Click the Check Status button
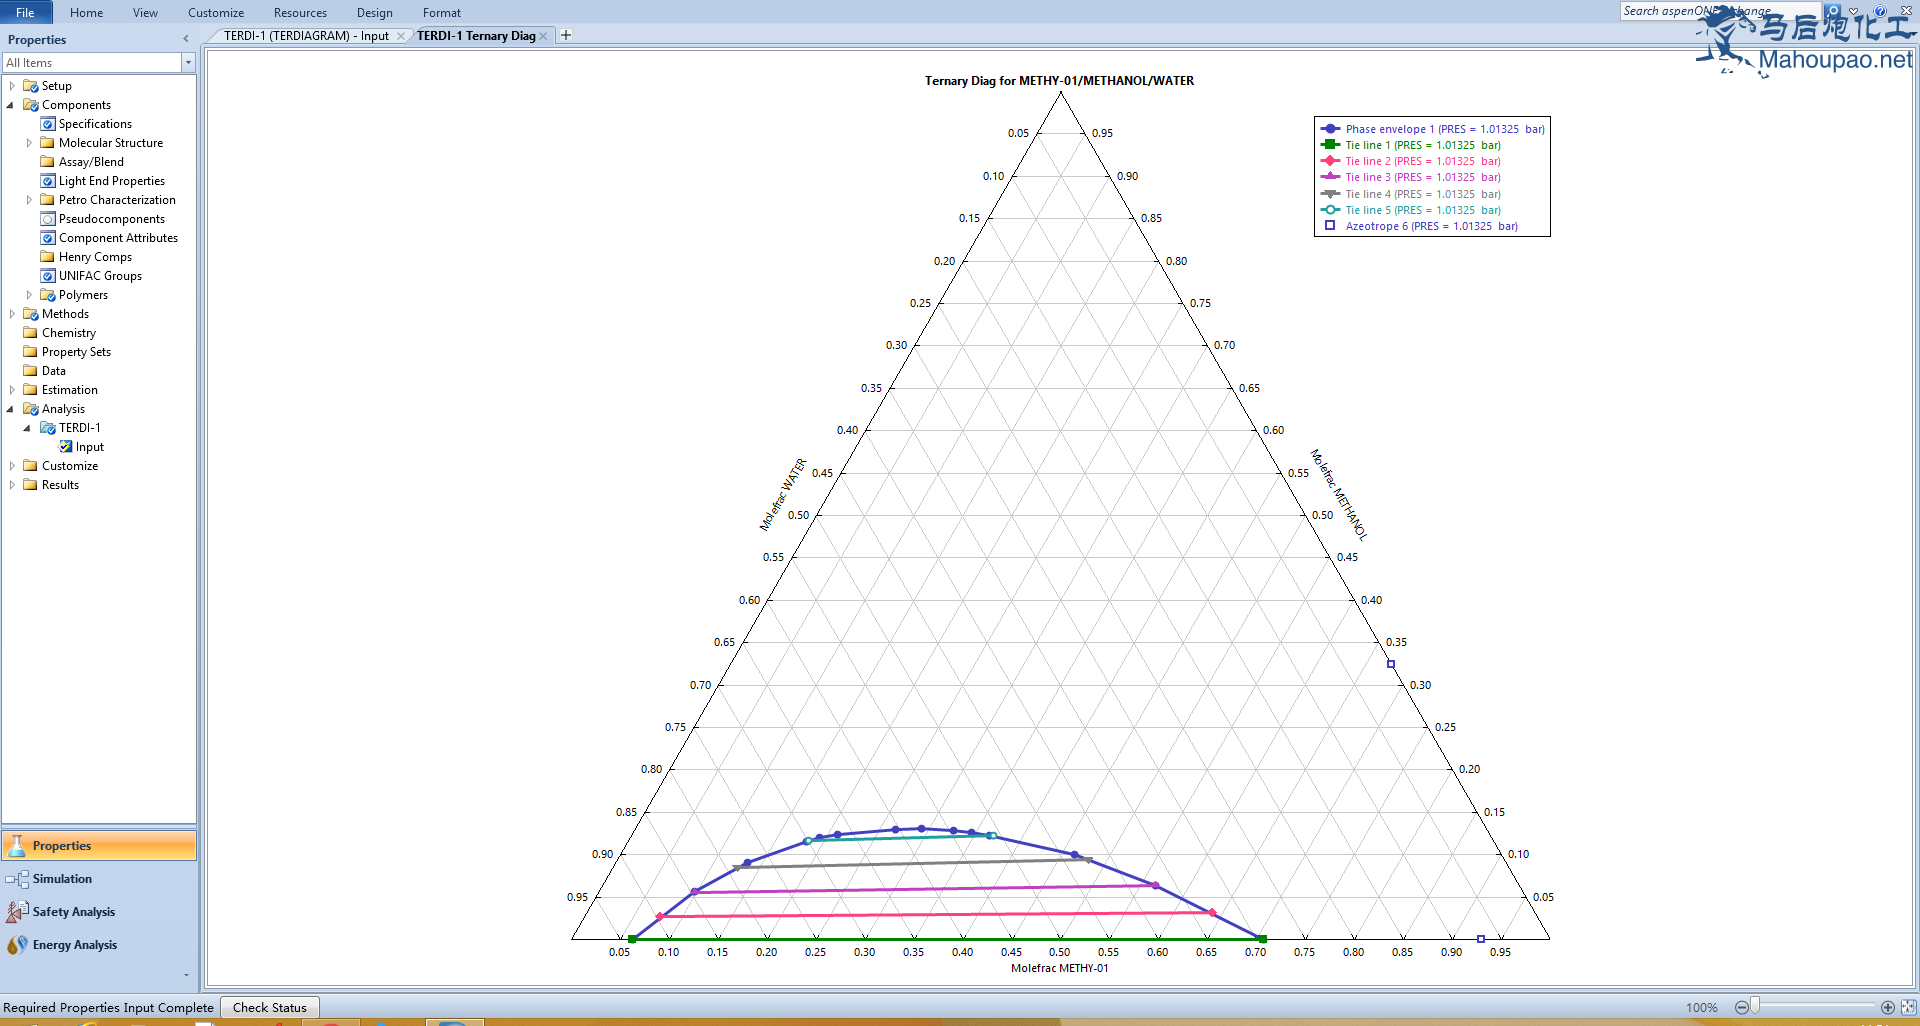 click(x=270, y=1007)
